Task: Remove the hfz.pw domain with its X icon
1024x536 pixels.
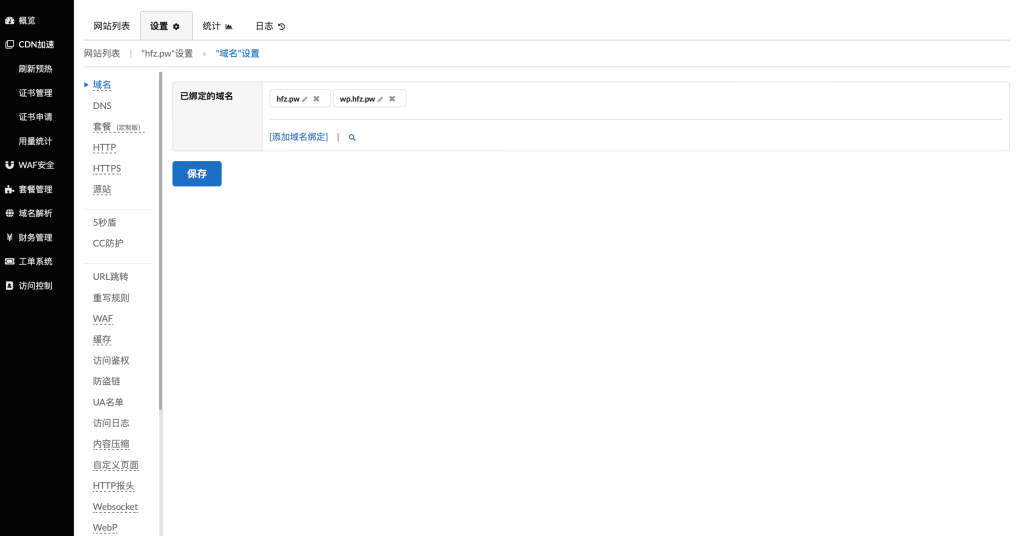Action: tap(316, 99)
